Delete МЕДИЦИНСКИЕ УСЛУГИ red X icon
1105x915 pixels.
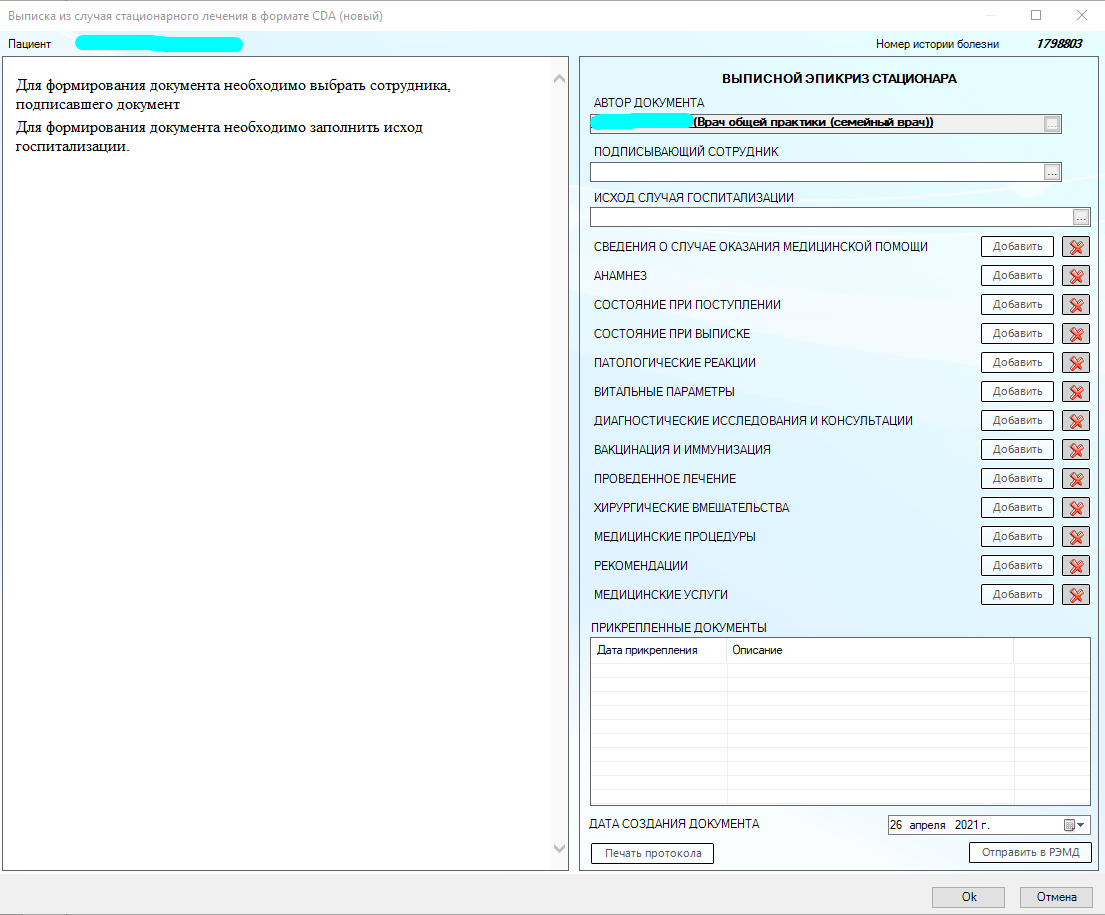click(x=1075, y=594)
